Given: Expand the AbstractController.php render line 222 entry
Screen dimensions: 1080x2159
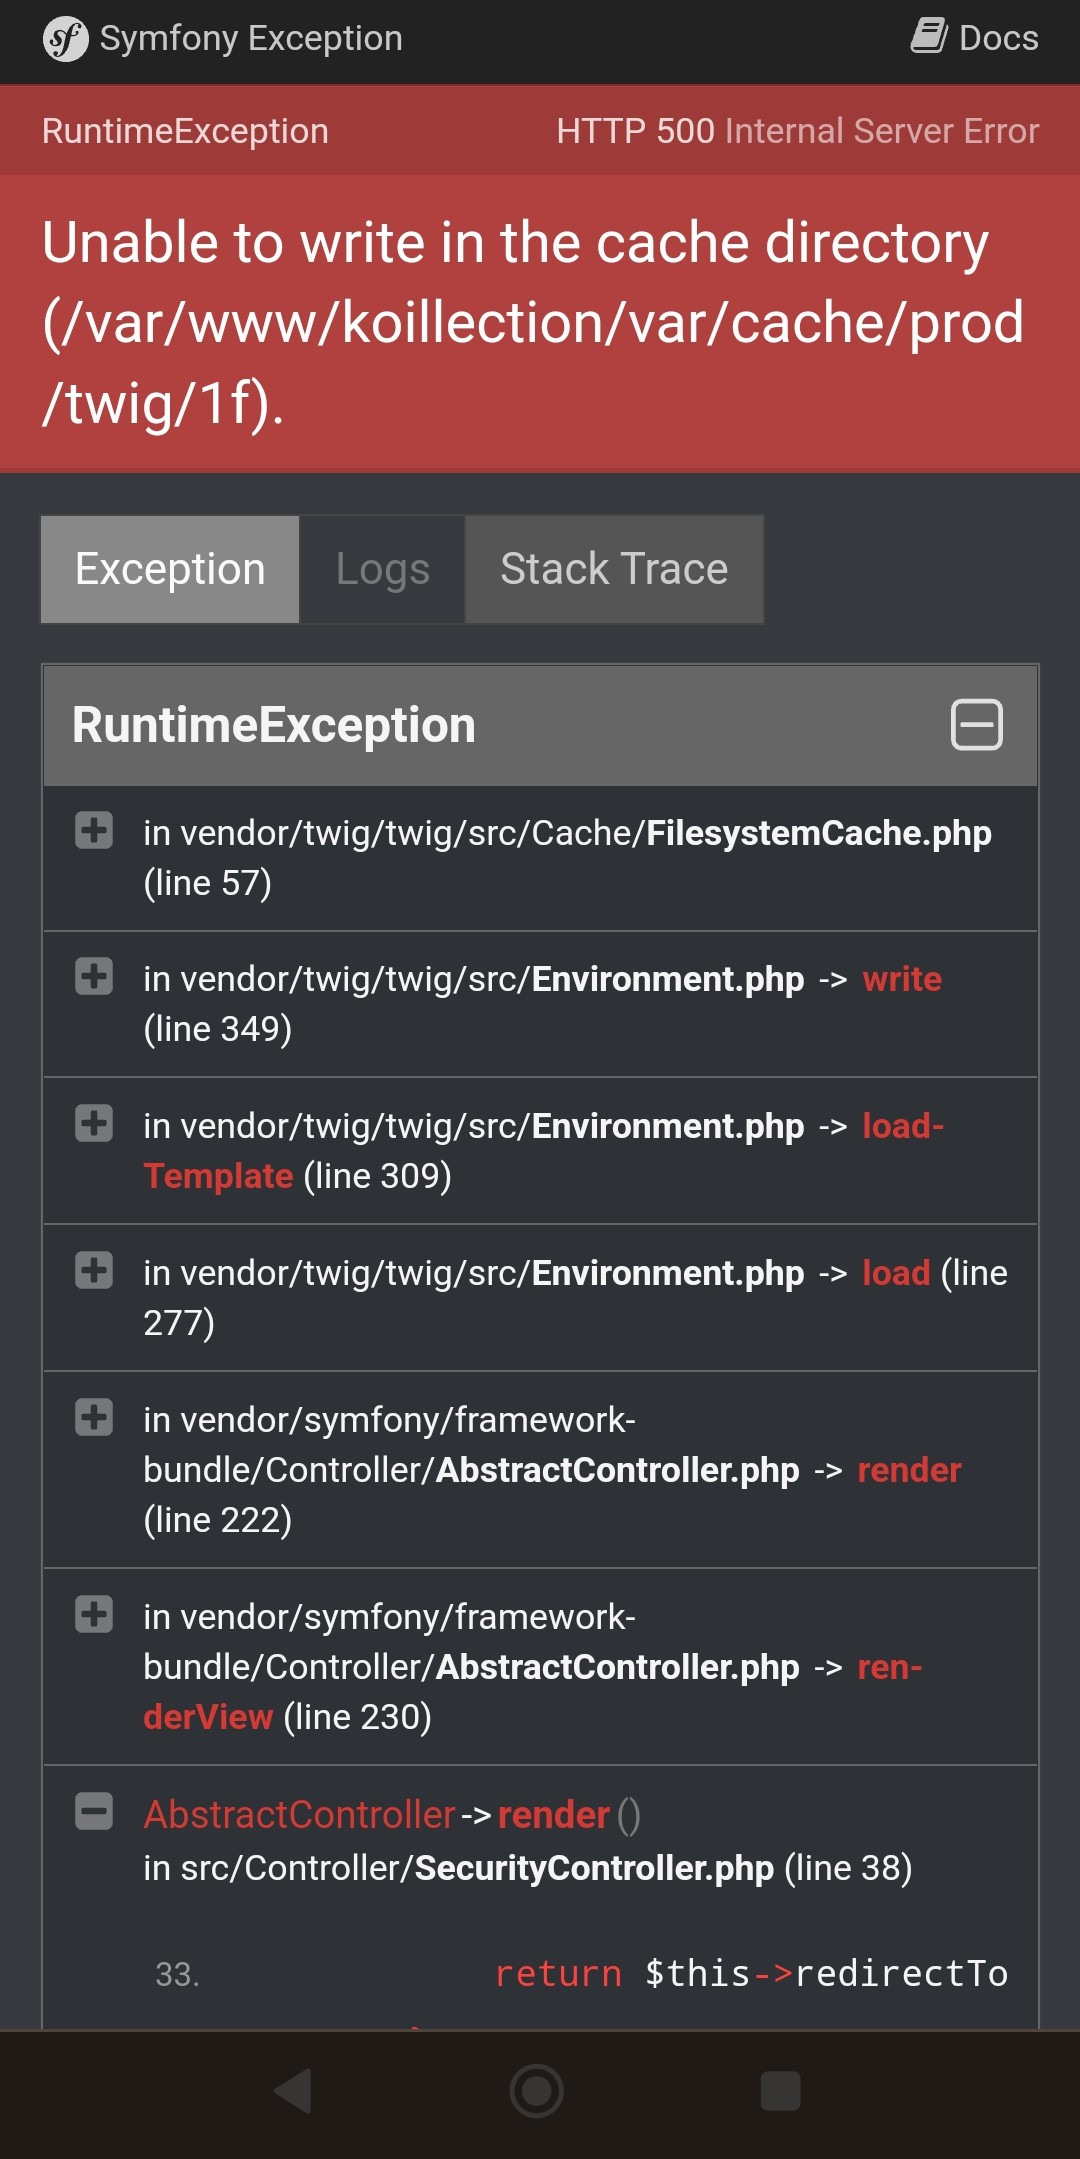Looking at the screenshot, I should pyautogui.click(x=94, y=1417).
